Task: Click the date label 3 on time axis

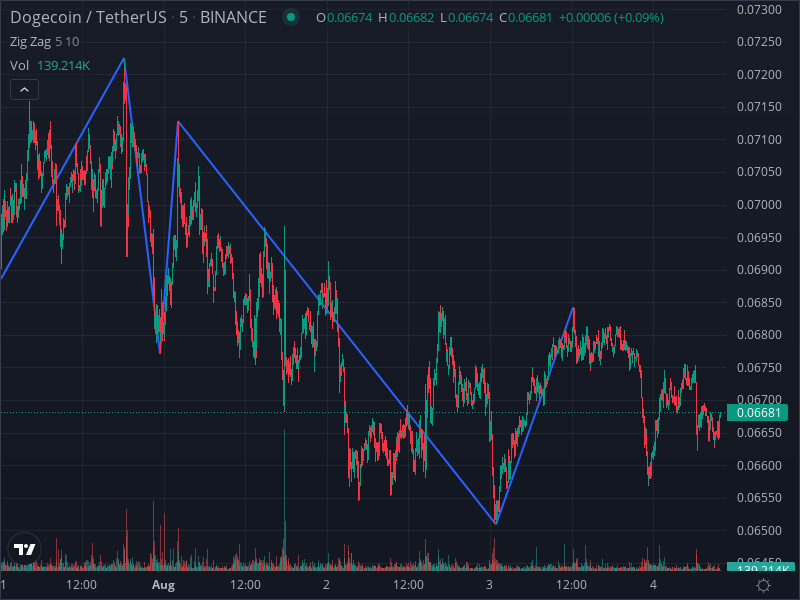Action: tap(490, 585)
